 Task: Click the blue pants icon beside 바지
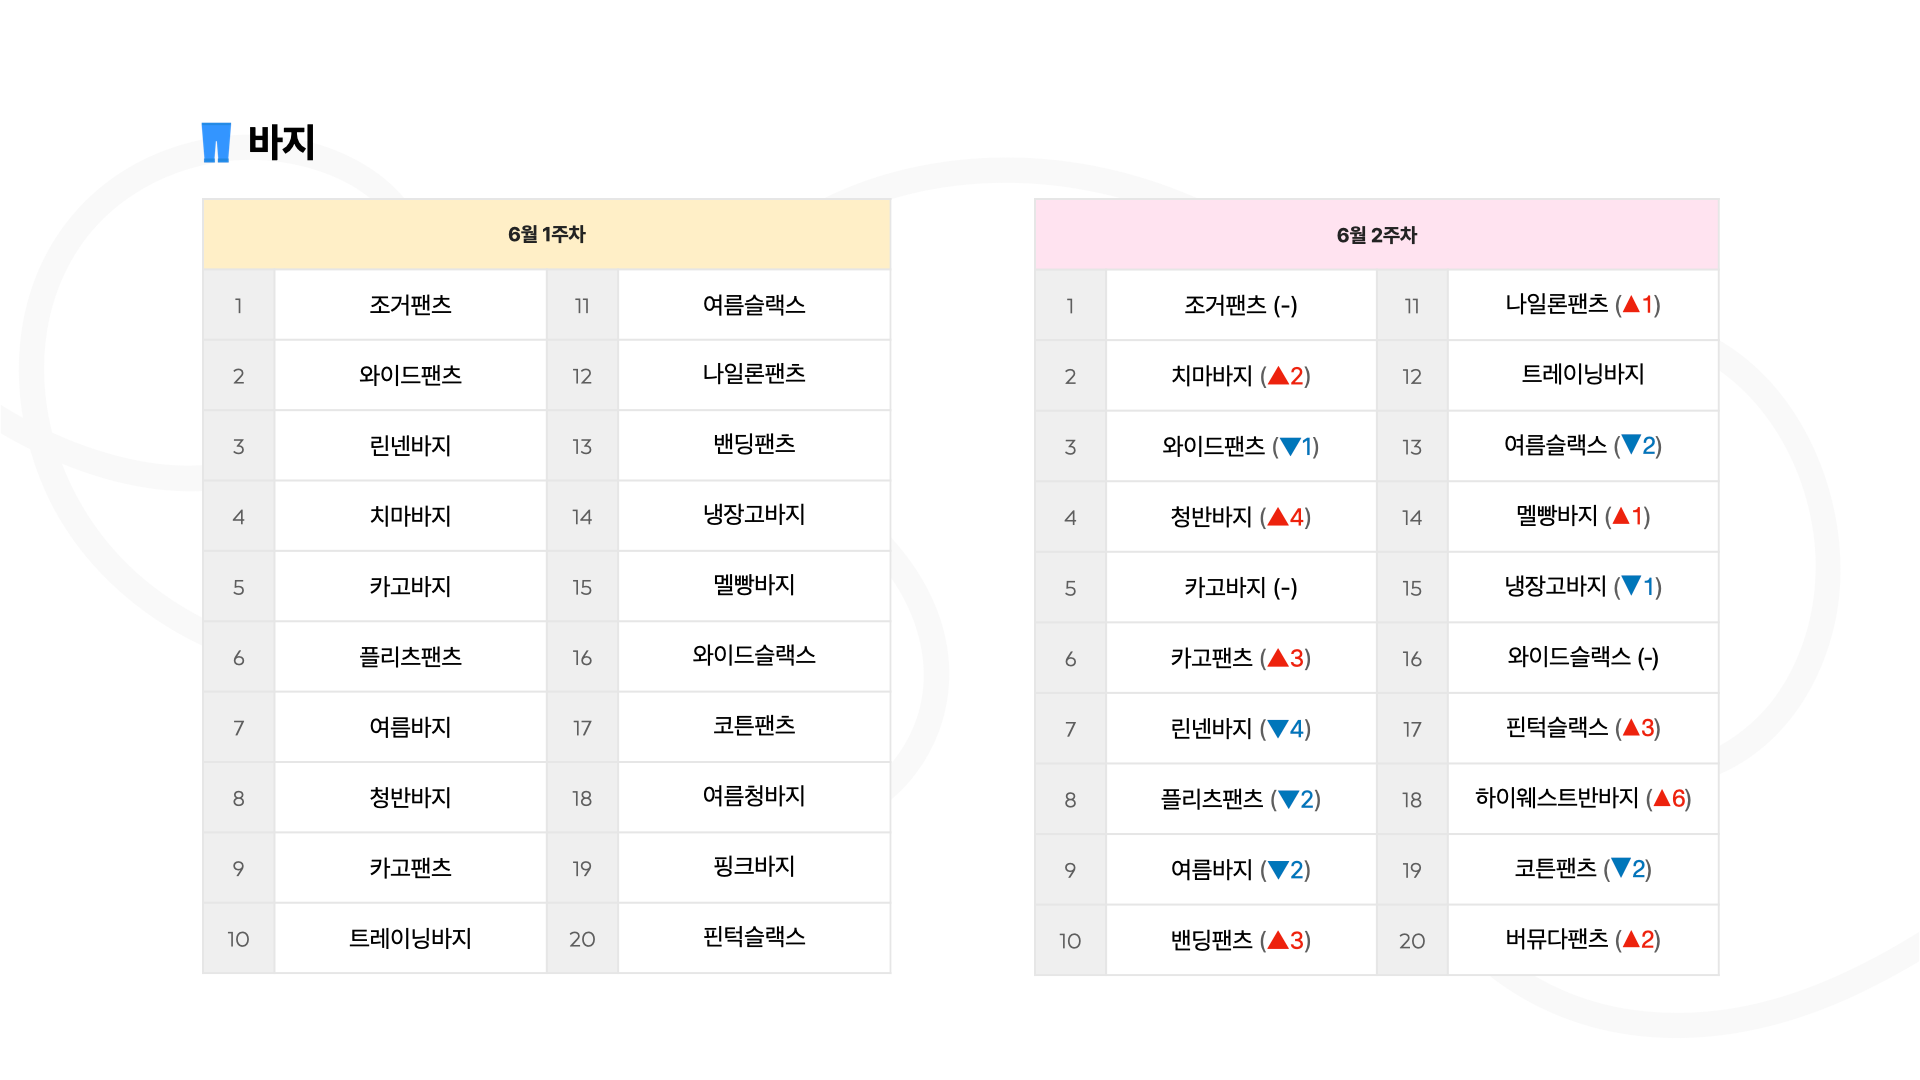216,142
